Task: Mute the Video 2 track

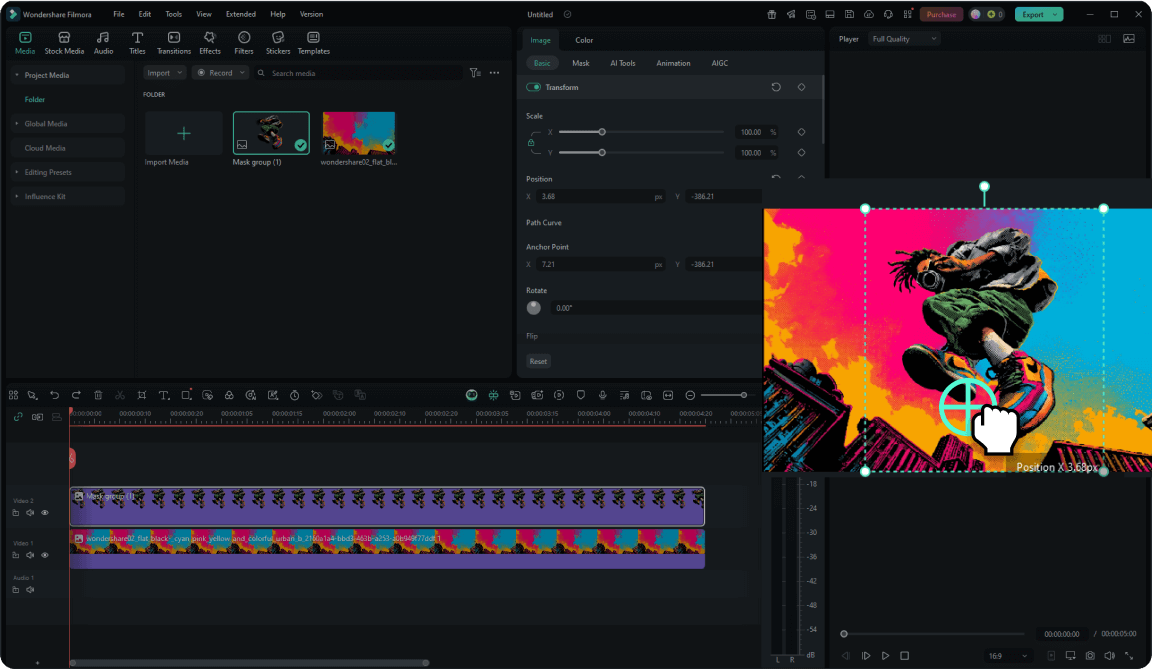Action: 30,513
